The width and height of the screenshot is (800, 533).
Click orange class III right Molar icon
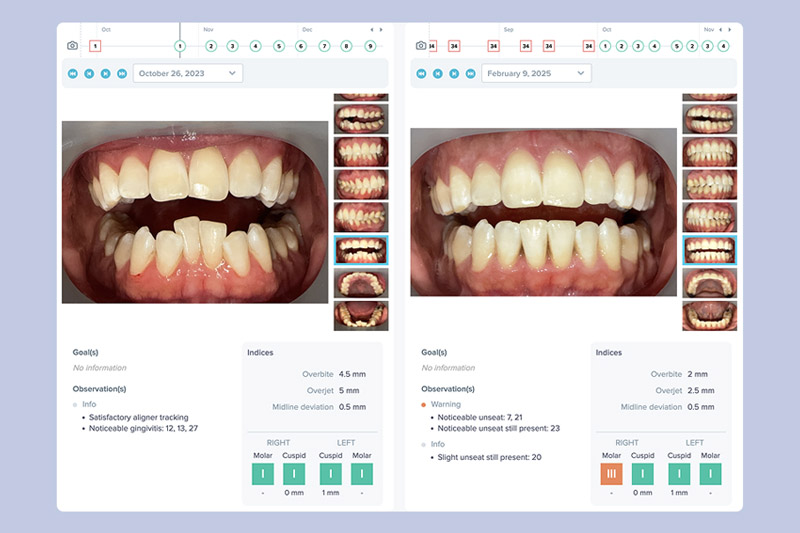pos(611,474)
